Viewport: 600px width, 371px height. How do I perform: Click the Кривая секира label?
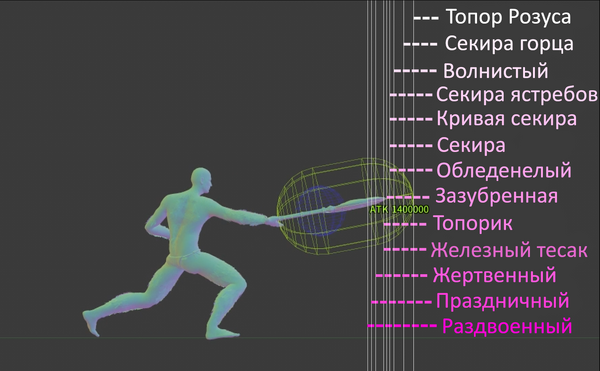507,119
